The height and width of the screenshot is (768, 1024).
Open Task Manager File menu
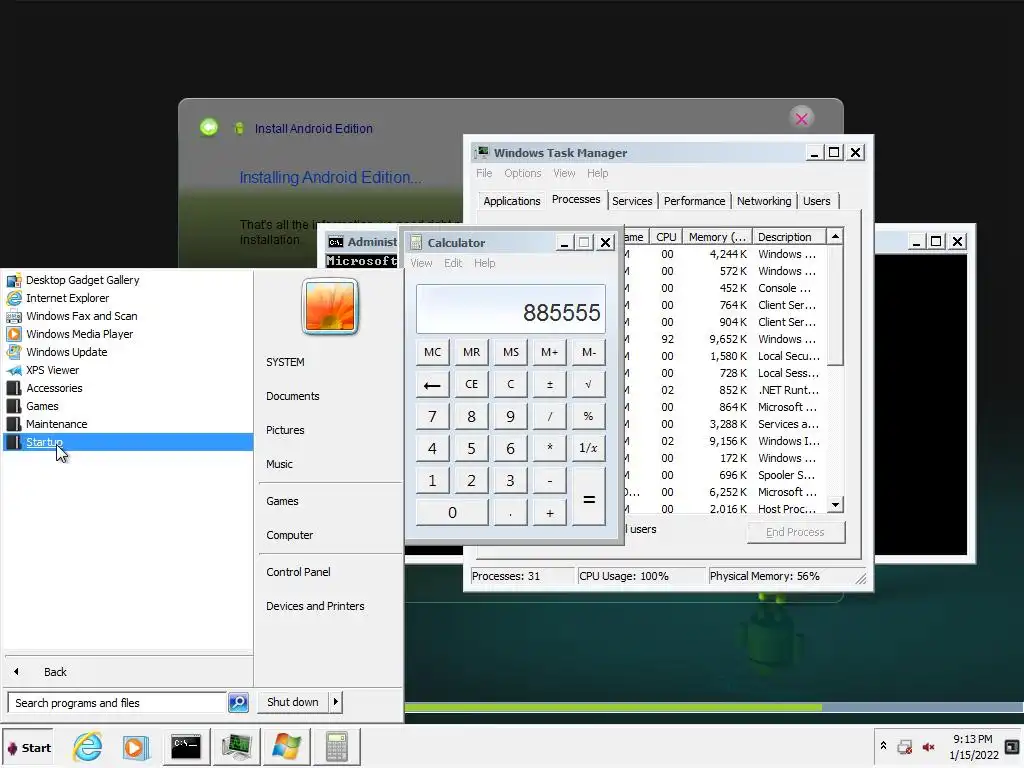pyautogui.click(x=484, y=173)
